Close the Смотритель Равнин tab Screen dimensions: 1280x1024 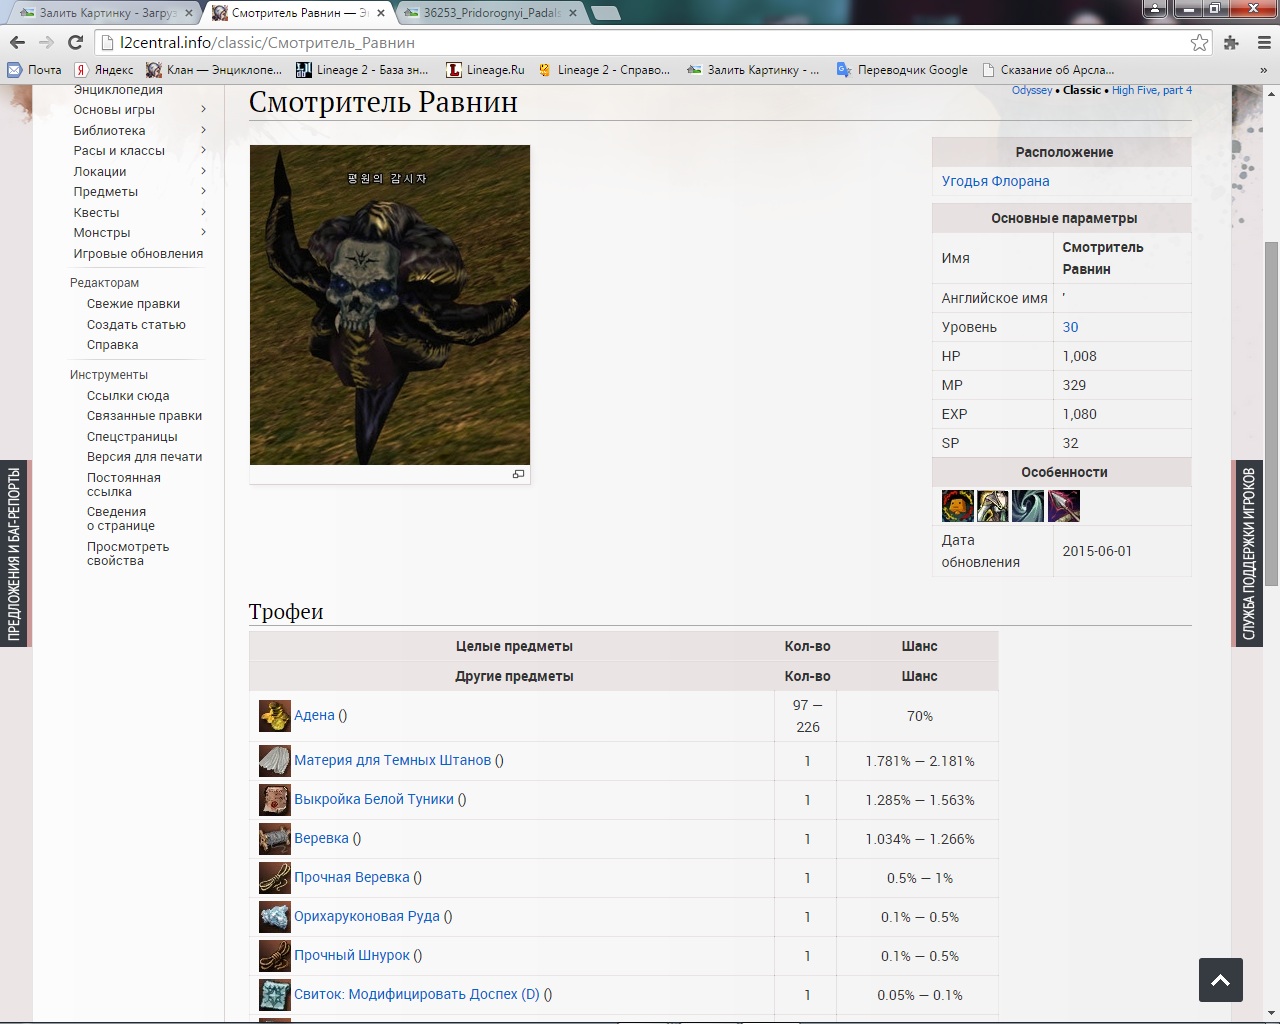coord(381,13)
